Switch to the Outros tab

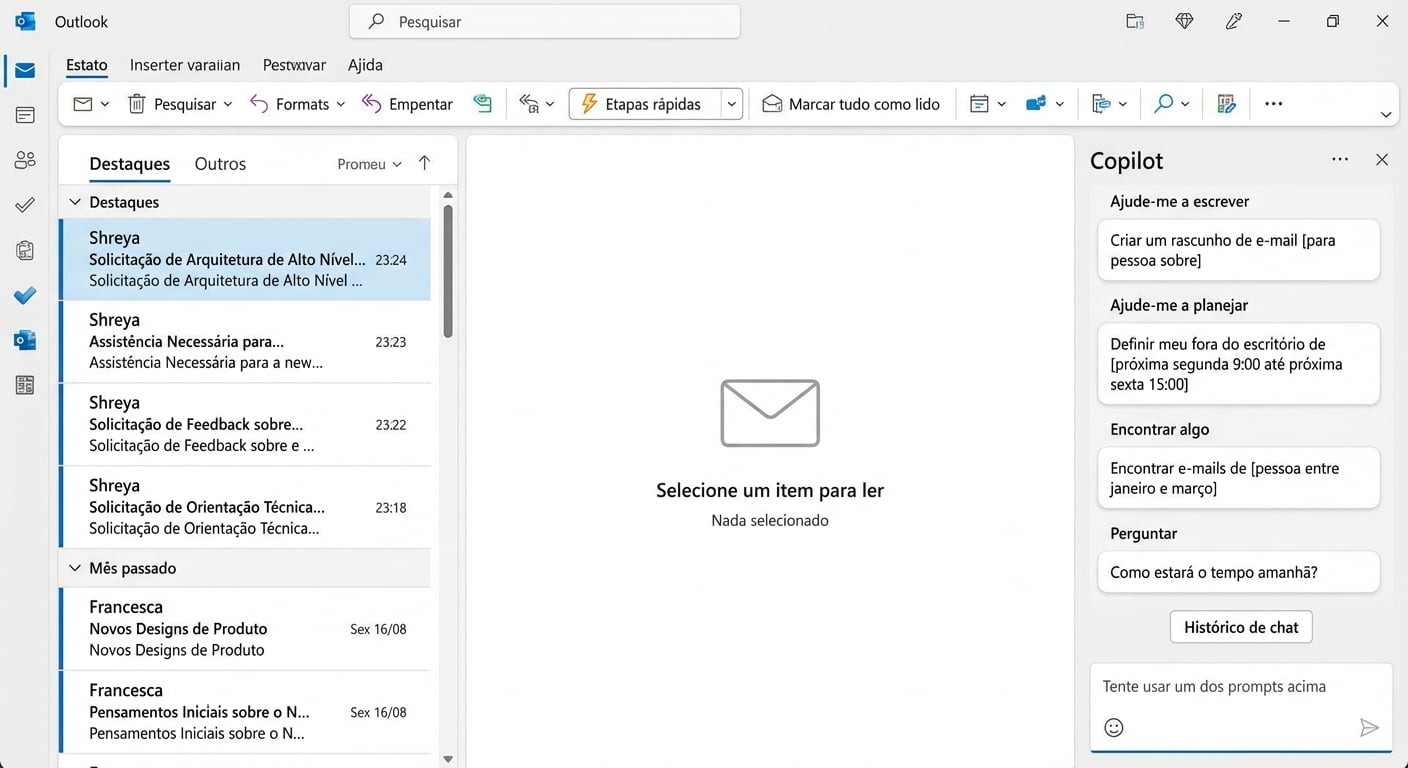219,163
